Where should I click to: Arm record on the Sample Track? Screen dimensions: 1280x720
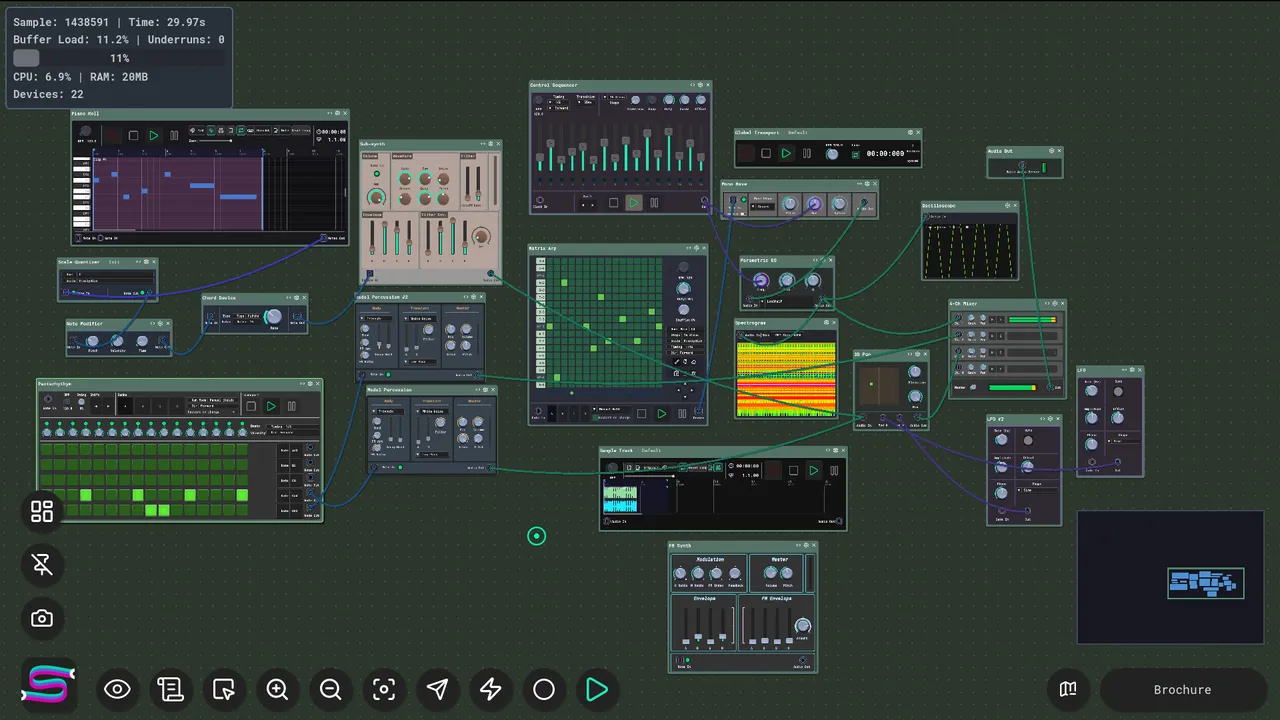click(773, 470)
